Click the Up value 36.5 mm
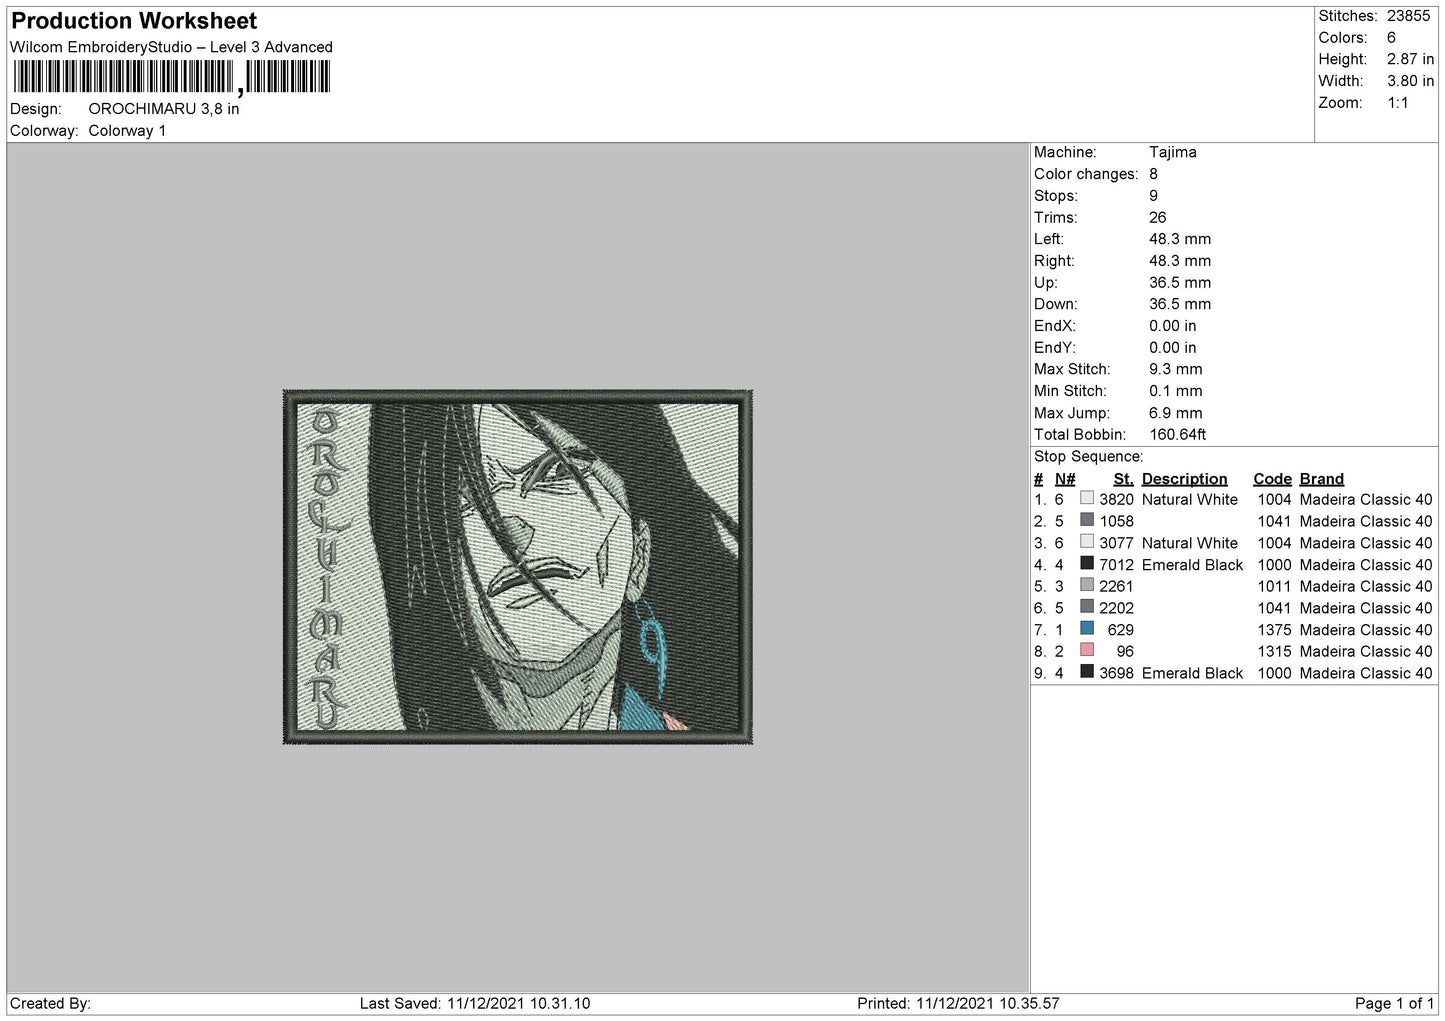 (x=1179, y=283)
